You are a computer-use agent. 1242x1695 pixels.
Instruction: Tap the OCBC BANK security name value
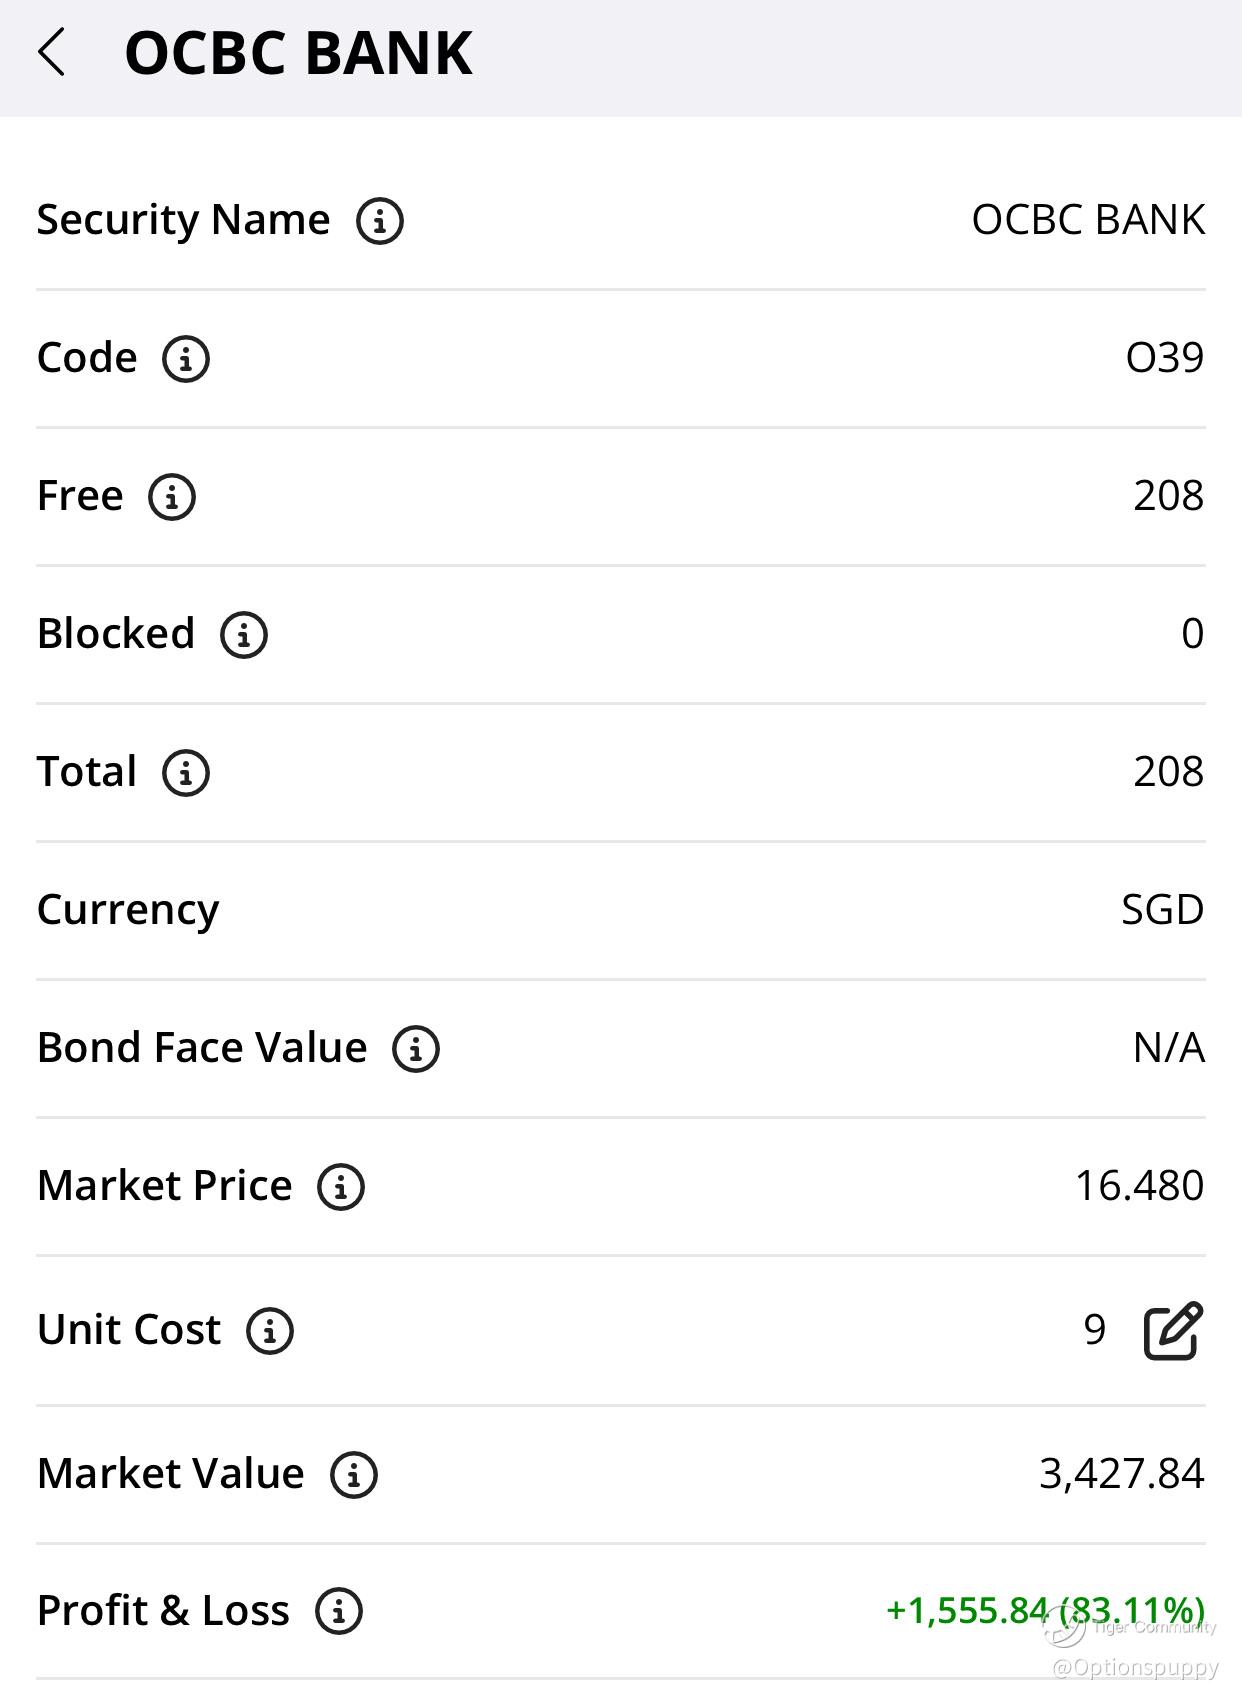(1088, 220)
